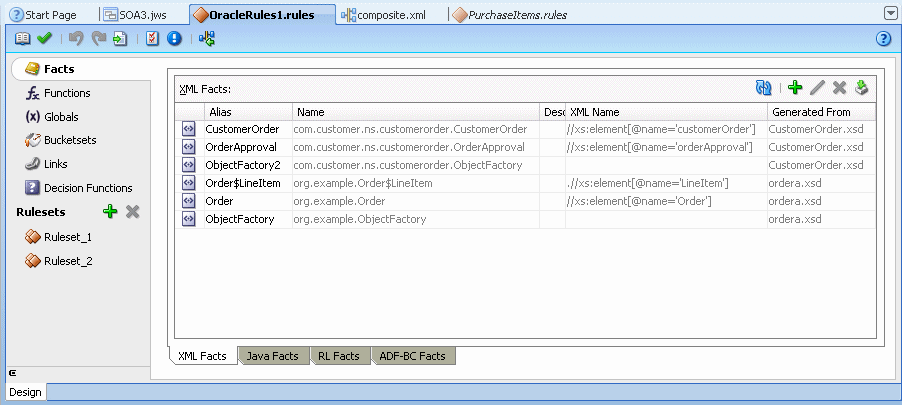This screenshot has width=902, height=405.
Task: Click the Order row fact icon
Action: pos(189,201)
